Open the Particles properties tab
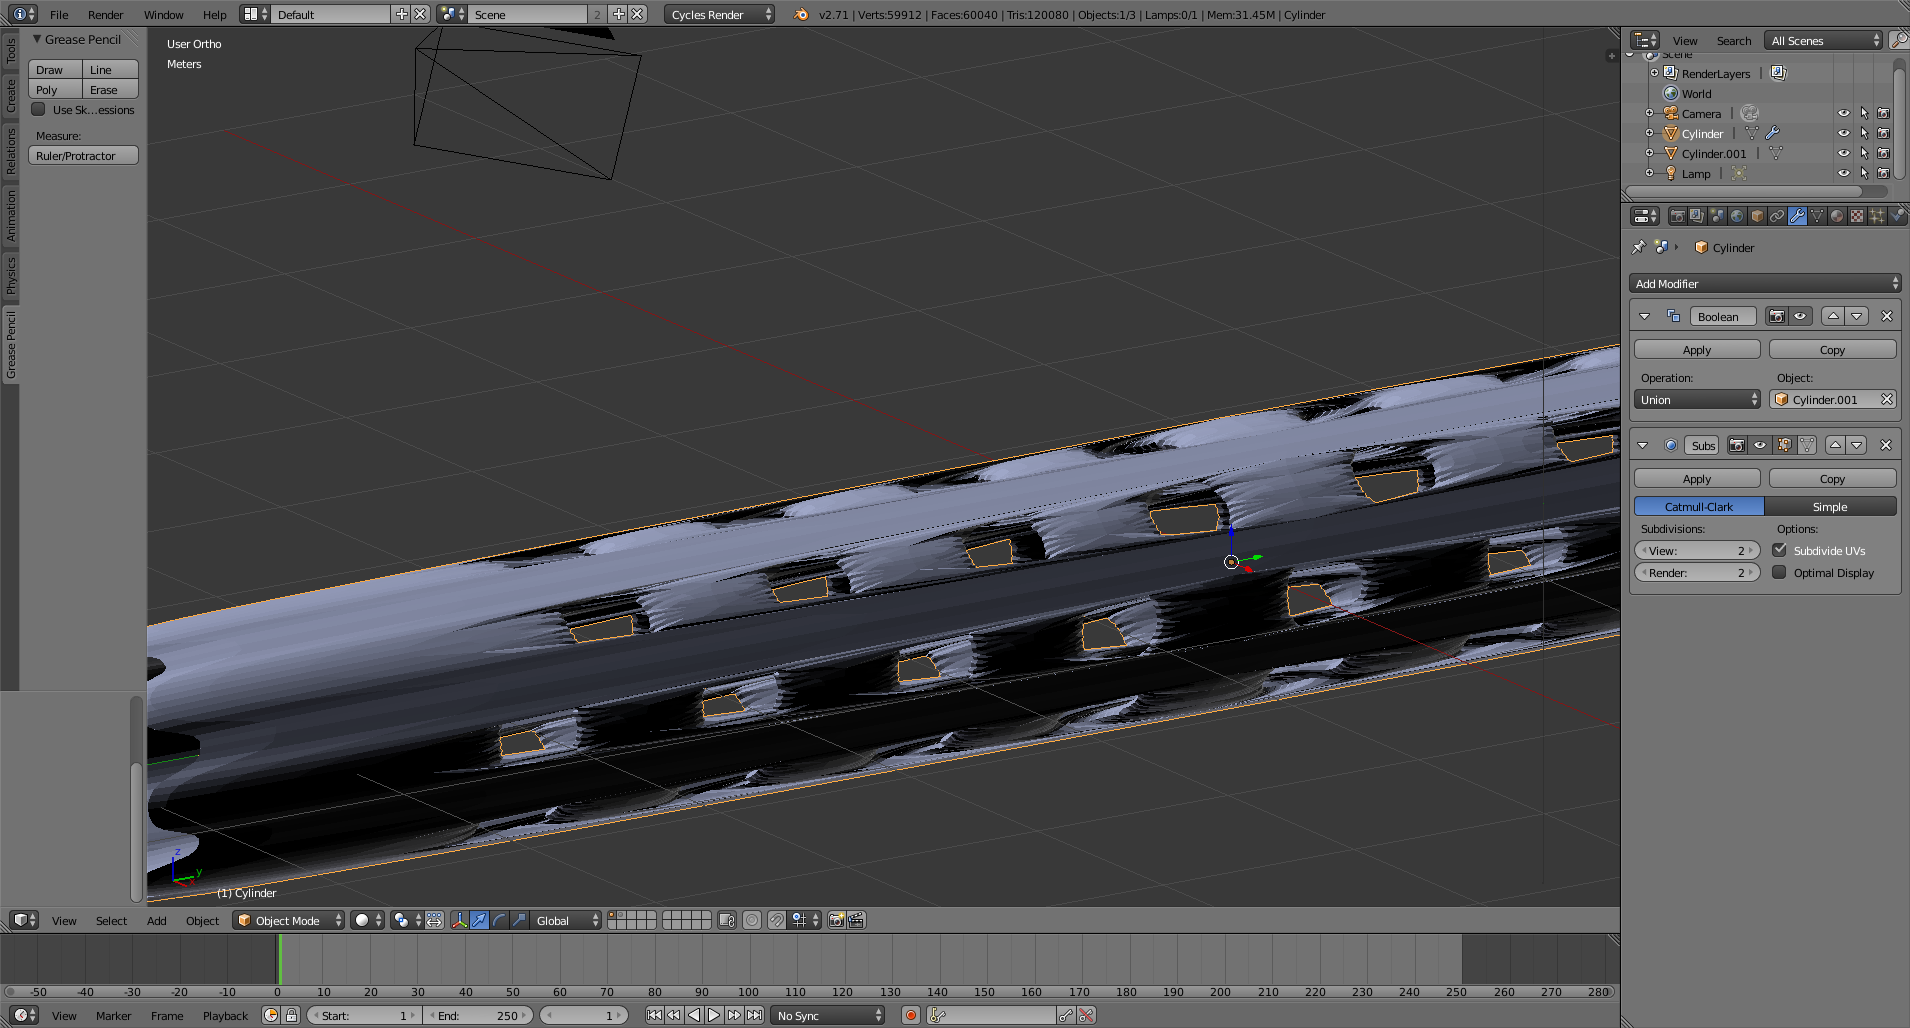Viewport: 1910px width, 1028px height. 1877,216
